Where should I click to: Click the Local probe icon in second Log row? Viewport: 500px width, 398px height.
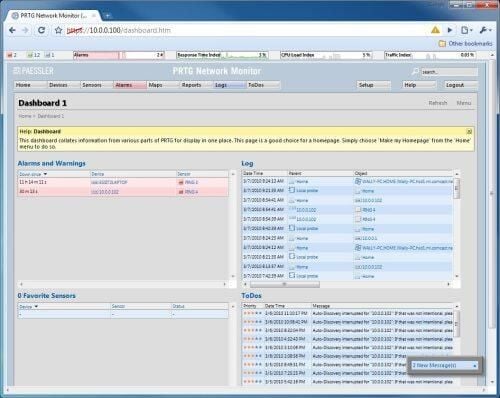[292, 190]
